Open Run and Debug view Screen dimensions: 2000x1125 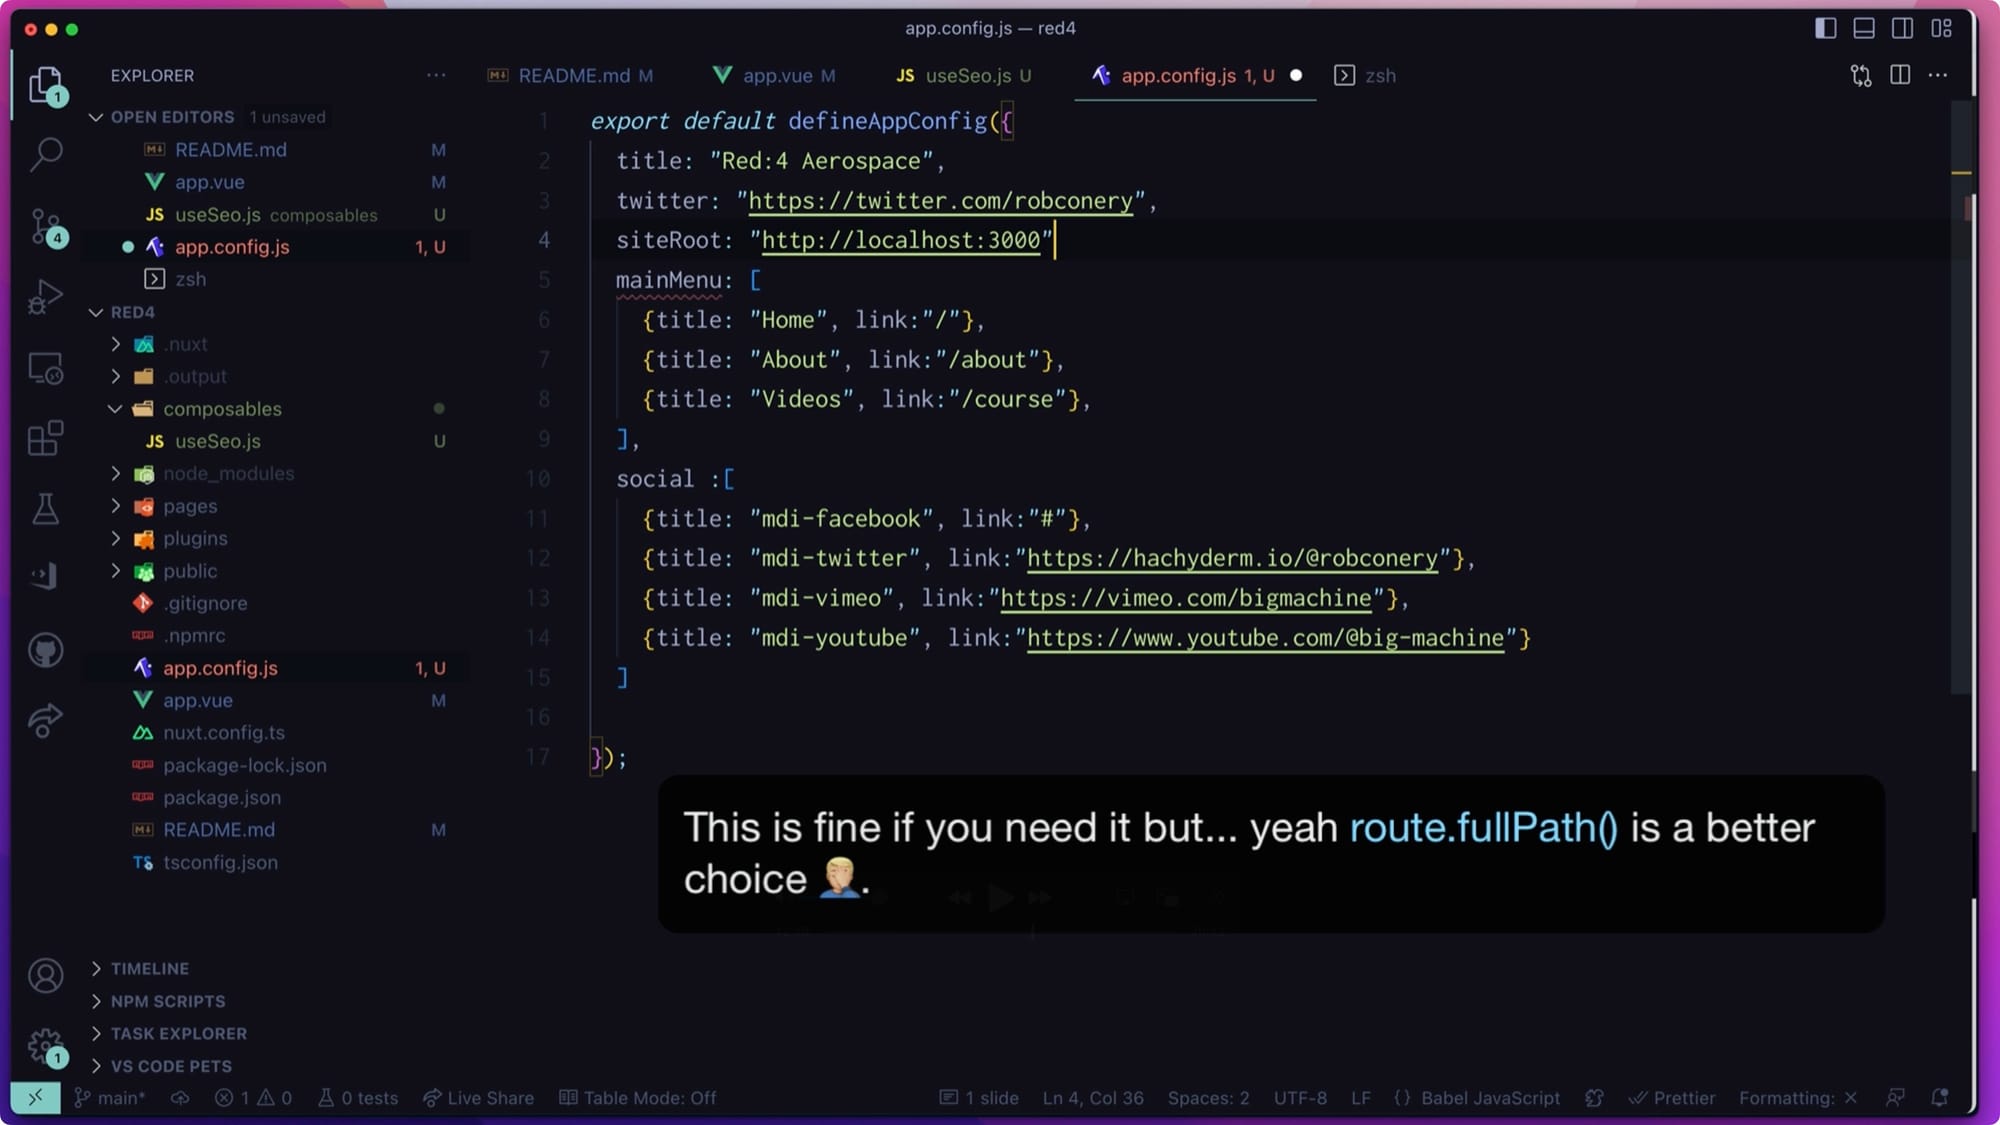click(46, 297)
